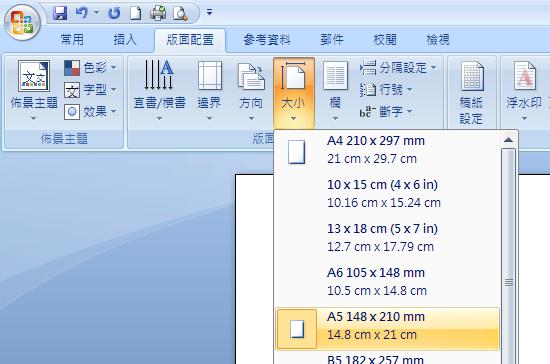
Task: Open the 色彩 theme colors dropdown
Action: tap(90, 68)
